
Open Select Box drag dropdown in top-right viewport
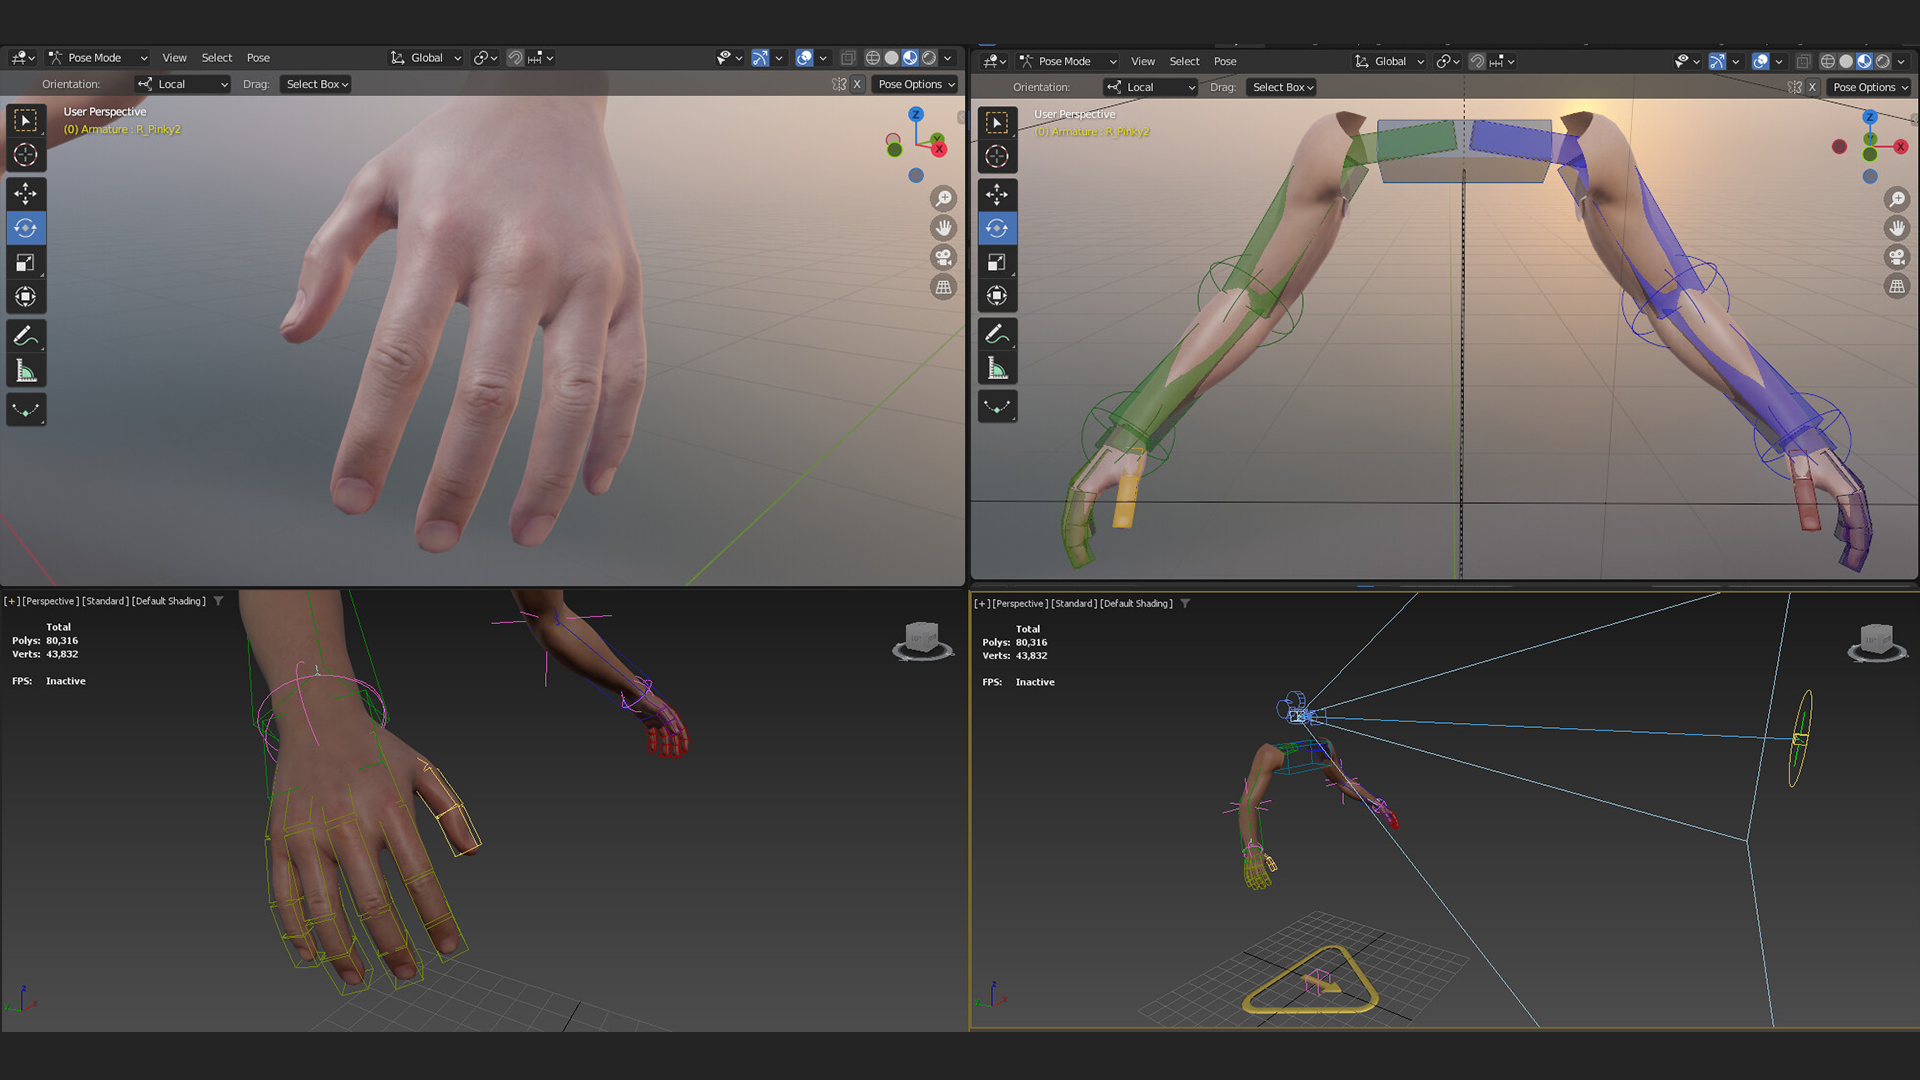(x=1282, y=87)
